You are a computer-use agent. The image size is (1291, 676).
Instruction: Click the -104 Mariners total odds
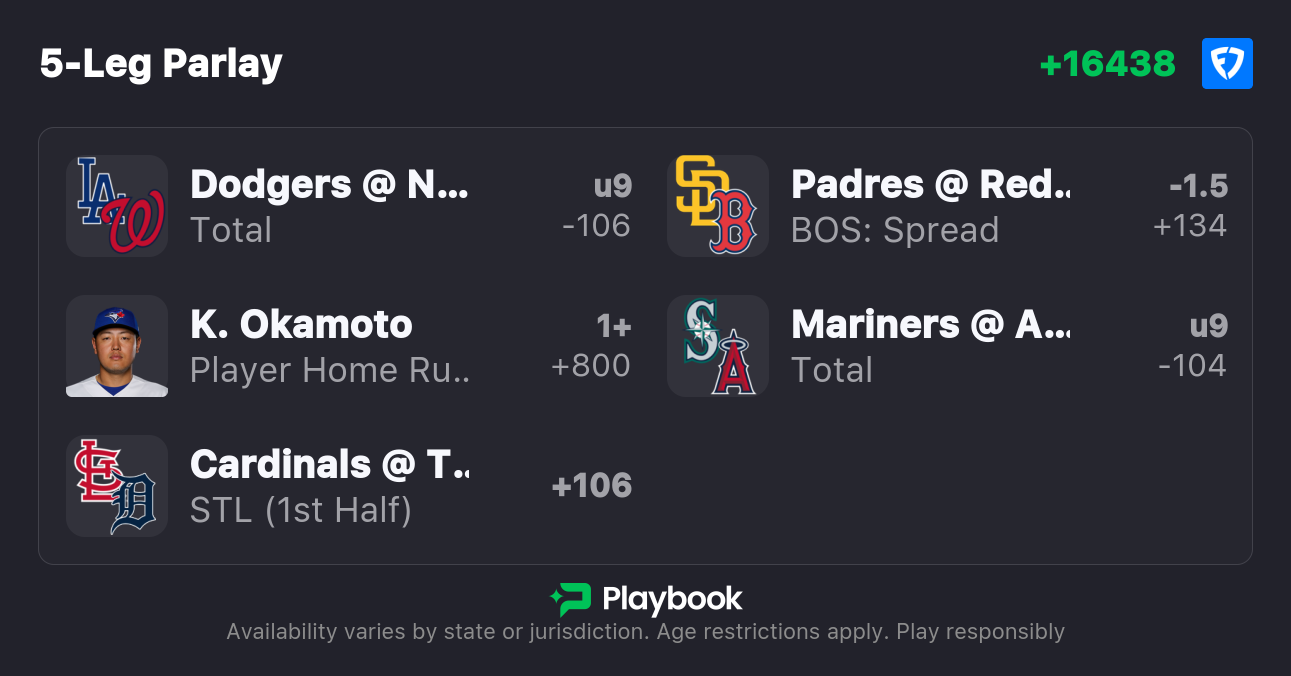pos(1192,366)
